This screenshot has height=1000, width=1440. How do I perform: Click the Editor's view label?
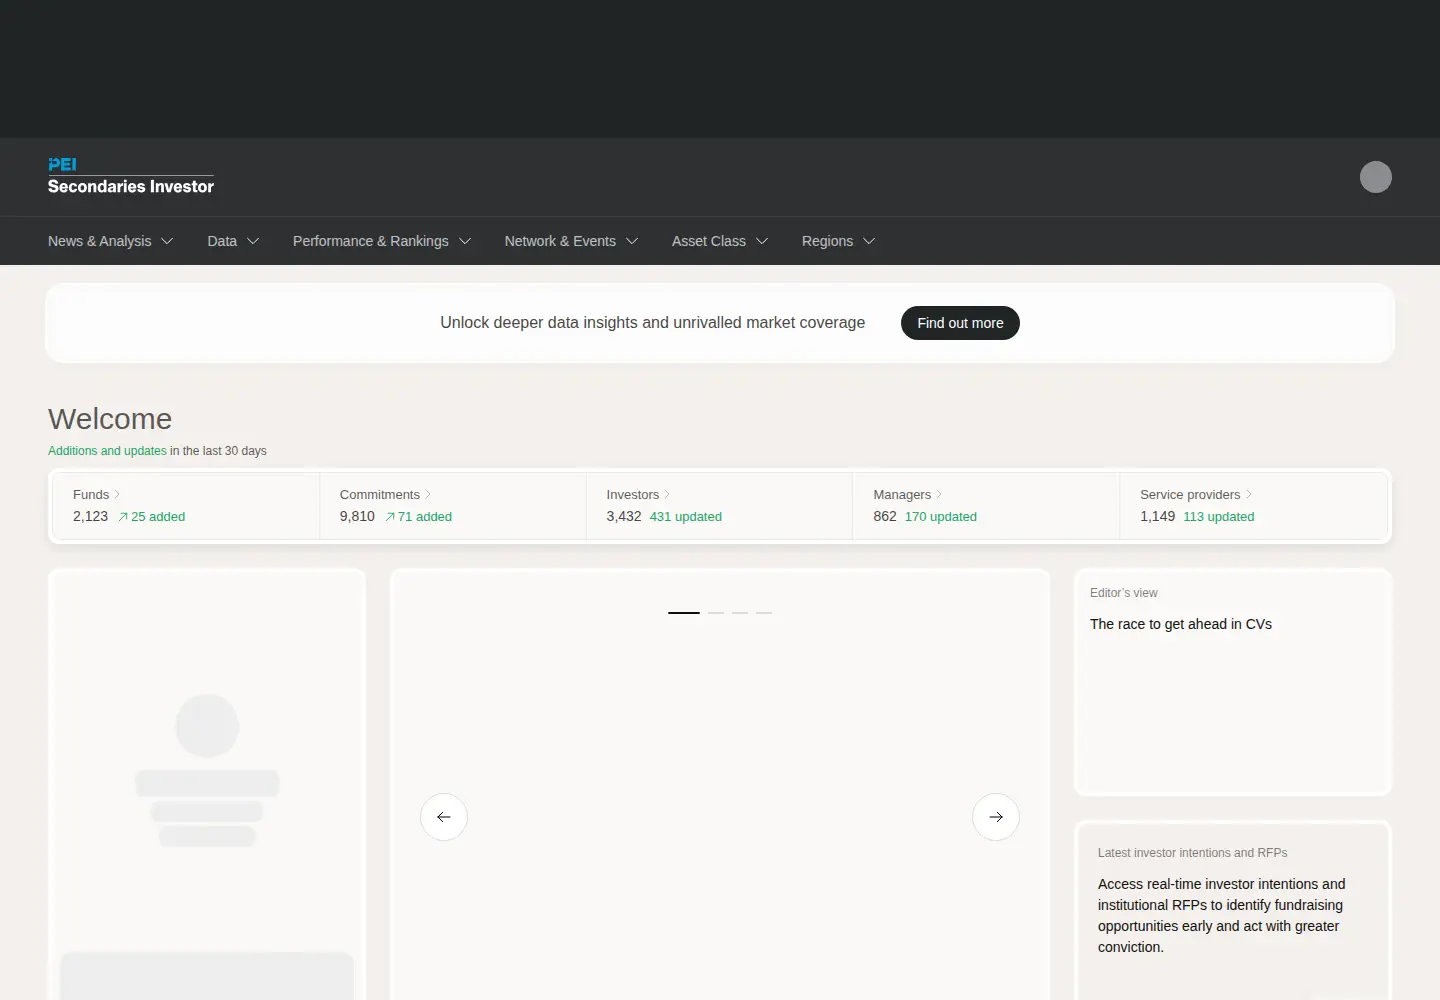pos(1124,593)
